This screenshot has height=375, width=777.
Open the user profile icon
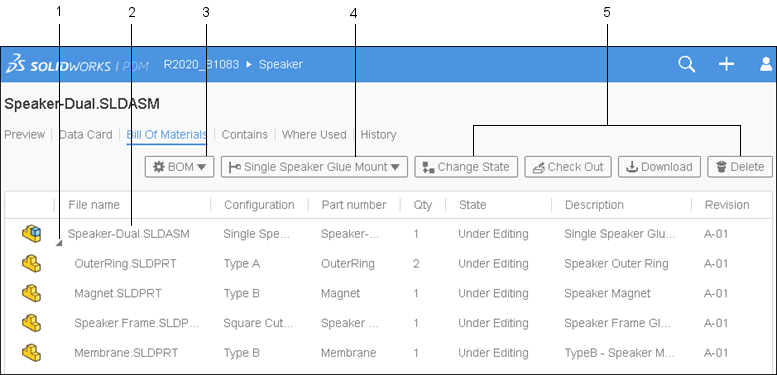[766, 64]
